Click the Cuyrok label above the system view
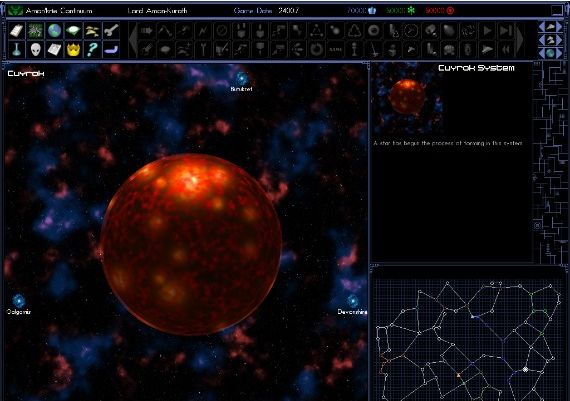Viewport: 570px width, 401px height. (x=26, y=73)
